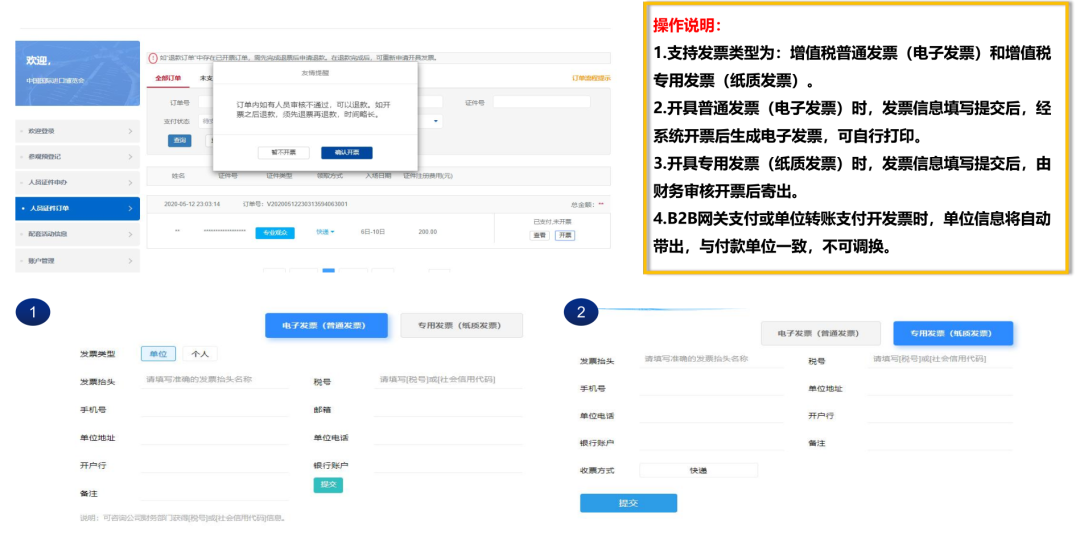The width and height of the screenshot is (1080, 533).
Task: Click the numbered circle 1 badge
Action: coord(33,313)
